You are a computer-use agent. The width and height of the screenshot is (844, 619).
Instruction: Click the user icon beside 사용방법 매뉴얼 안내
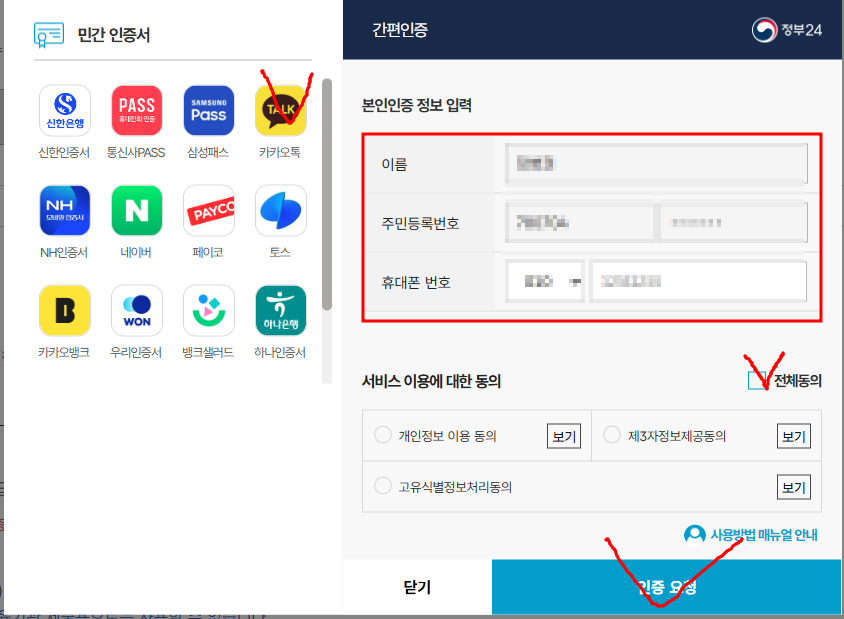tap(694, 535)
